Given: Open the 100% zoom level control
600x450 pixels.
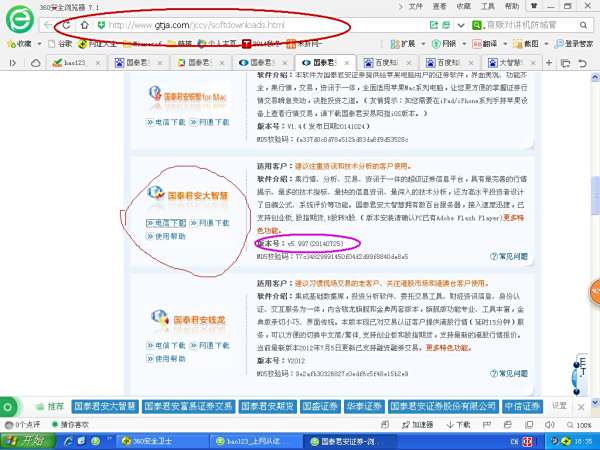Looking at the screenshot, I should click(x=579, y=425).
